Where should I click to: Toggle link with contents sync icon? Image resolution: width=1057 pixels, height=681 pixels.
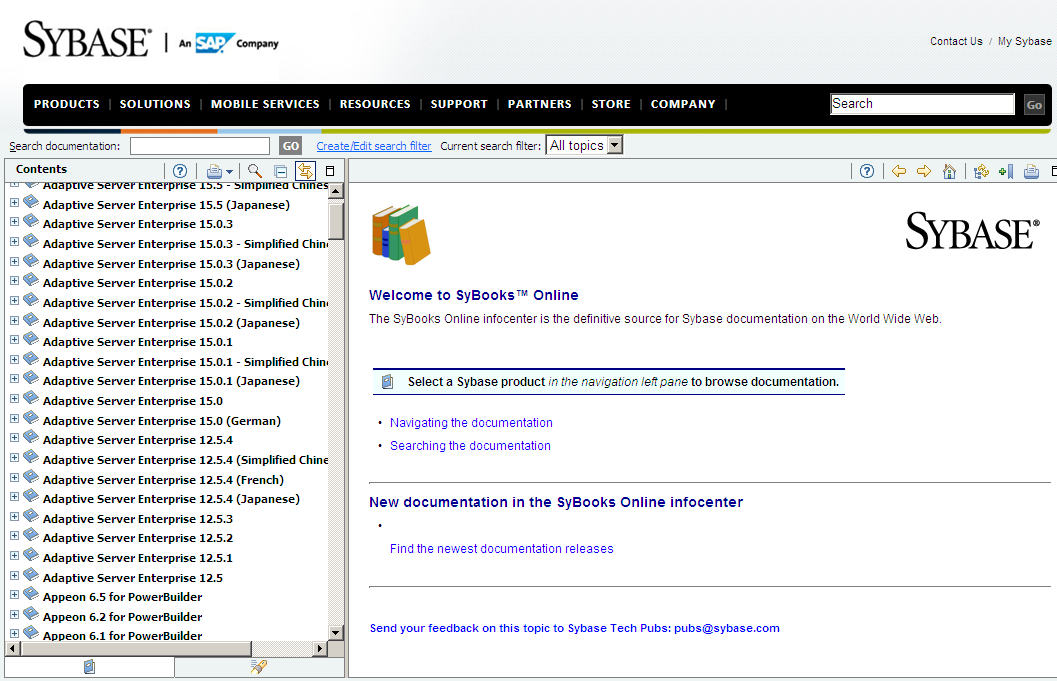[x=305, y=171]
